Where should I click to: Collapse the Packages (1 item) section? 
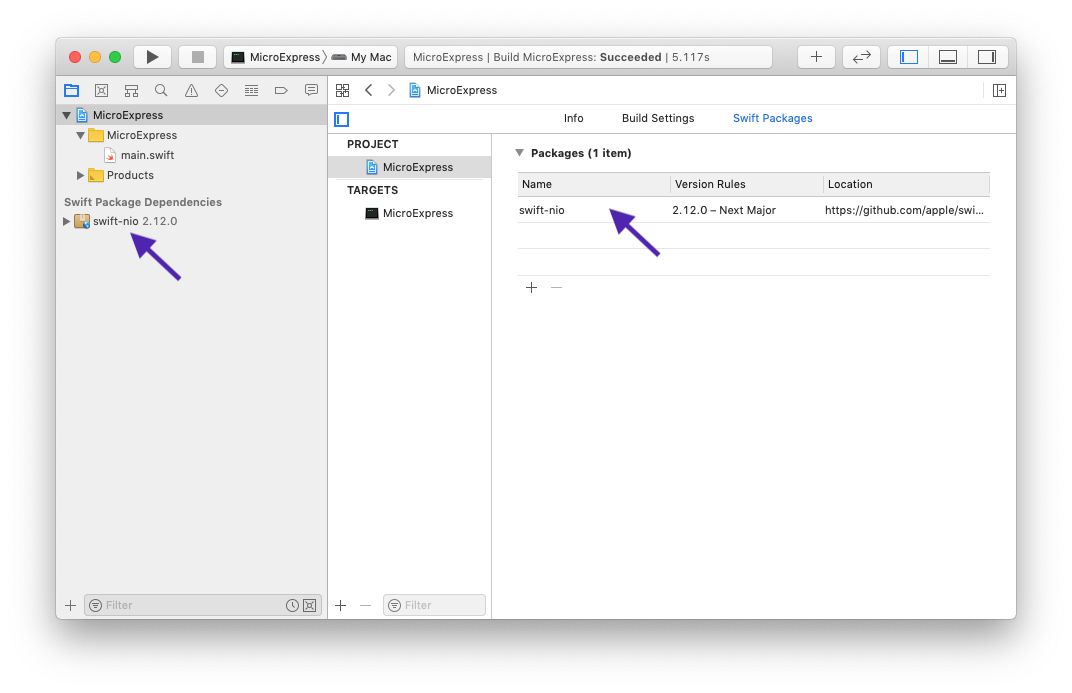(520, 153)
